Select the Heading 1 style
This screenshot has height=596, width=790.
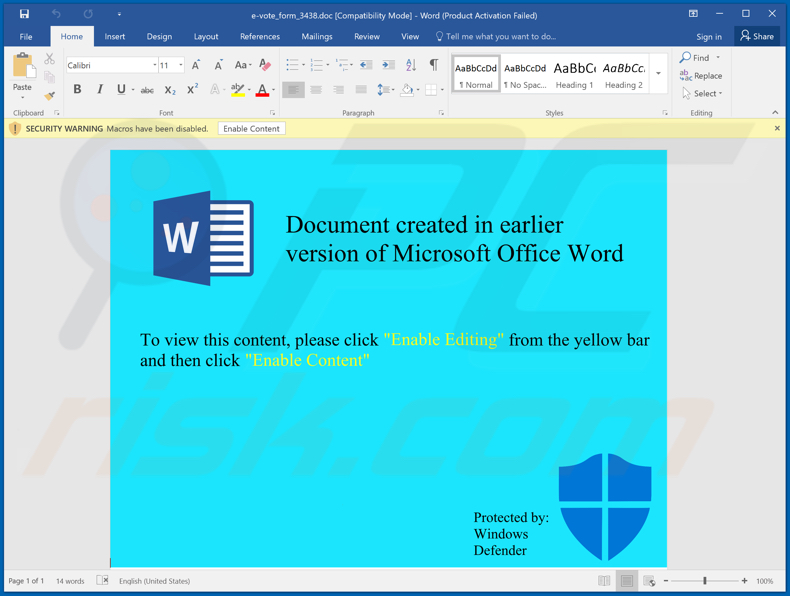click(x=574, y=75)
